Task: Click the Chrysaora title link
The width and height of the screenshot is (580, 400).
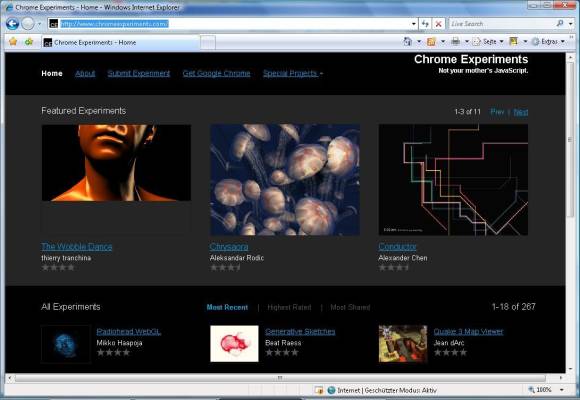Action: pos(229,246)
